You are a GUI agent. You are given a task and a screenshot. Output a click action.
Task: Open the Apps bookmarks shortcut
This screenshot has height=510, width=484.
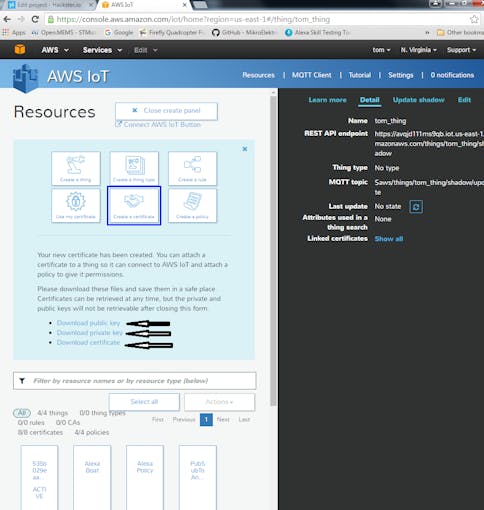tap(14, 32)
